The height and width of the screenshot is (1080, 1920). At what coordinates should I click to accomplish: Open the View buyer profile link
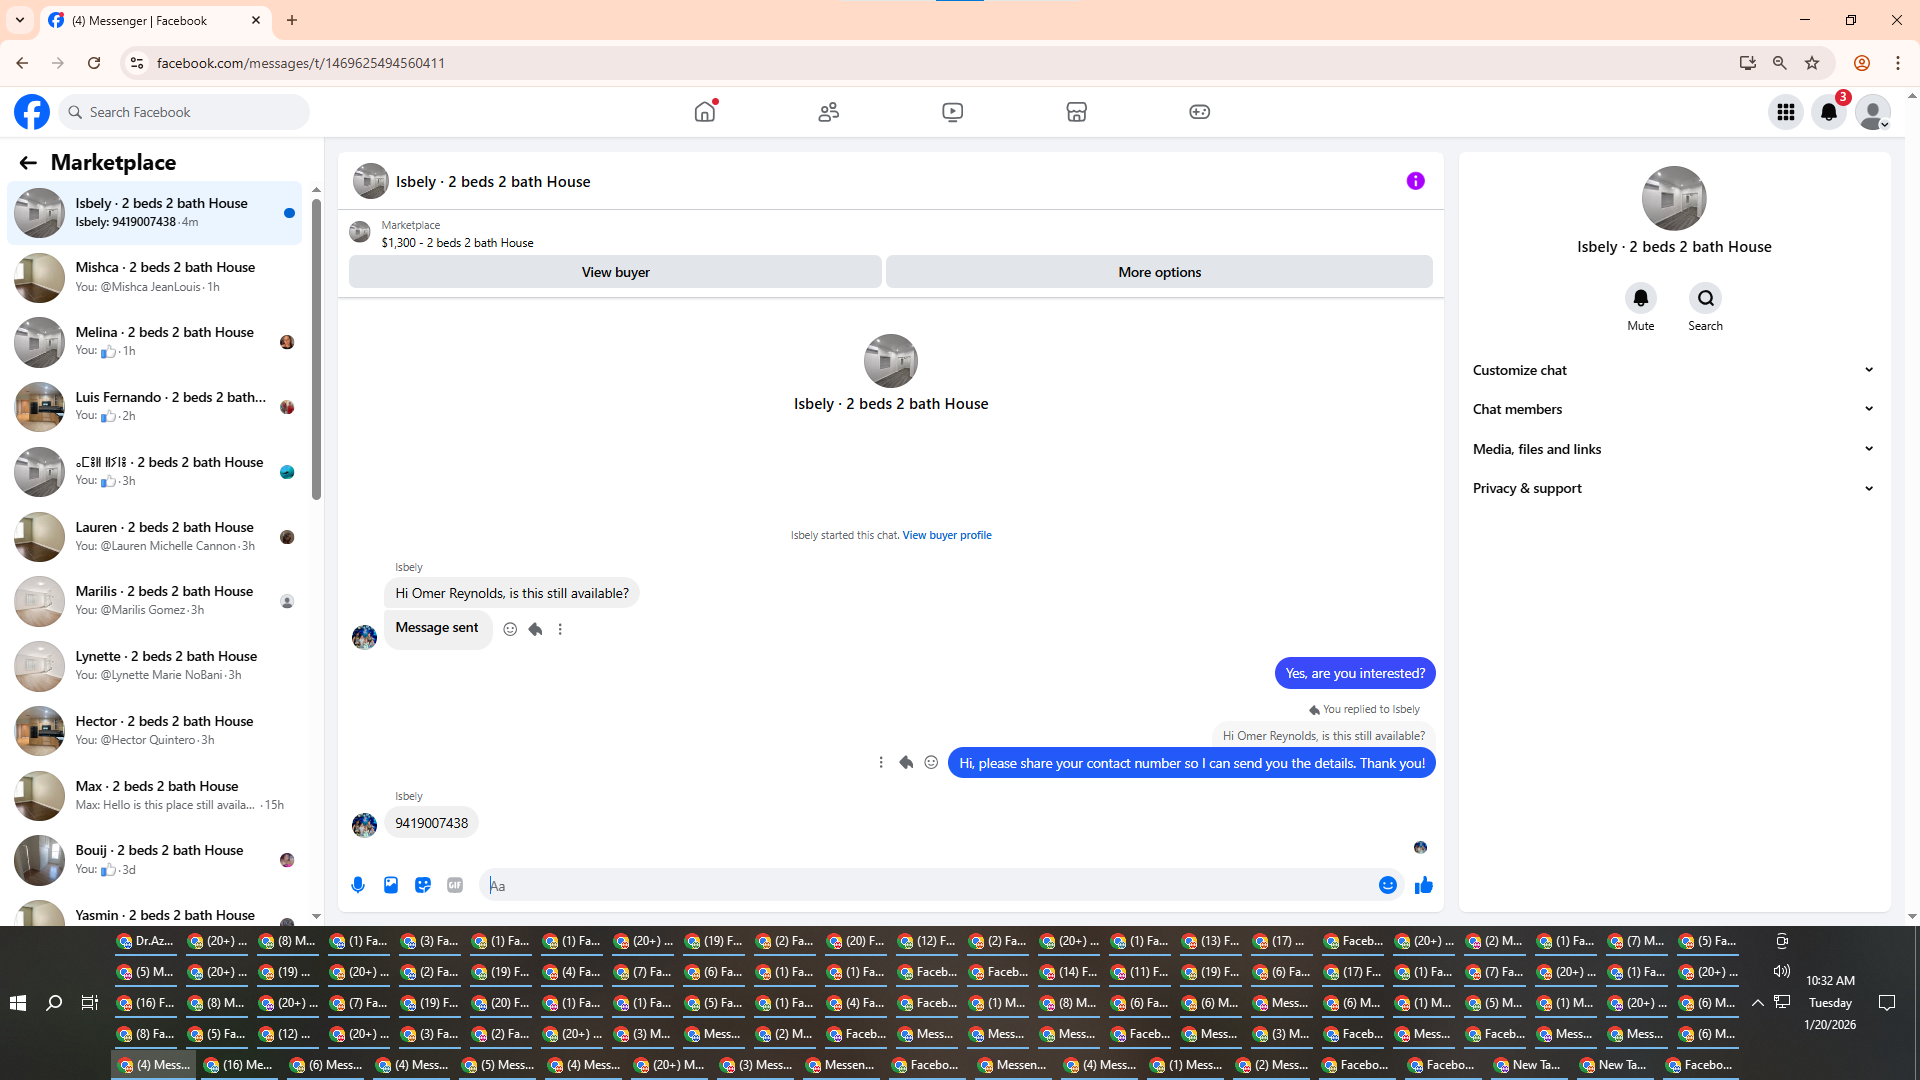(947, 536)
